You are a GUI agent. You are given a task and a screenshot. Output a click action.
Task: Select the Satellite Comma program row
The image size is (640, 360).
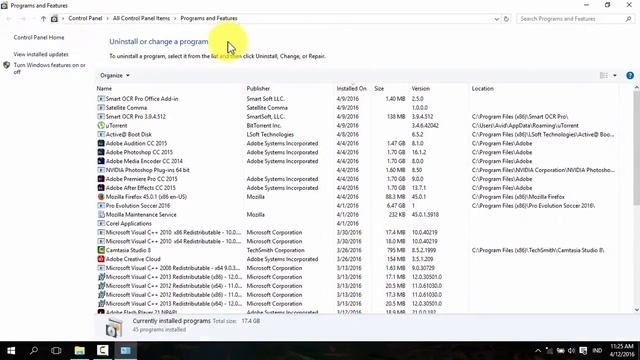click(x=357, y=108)
